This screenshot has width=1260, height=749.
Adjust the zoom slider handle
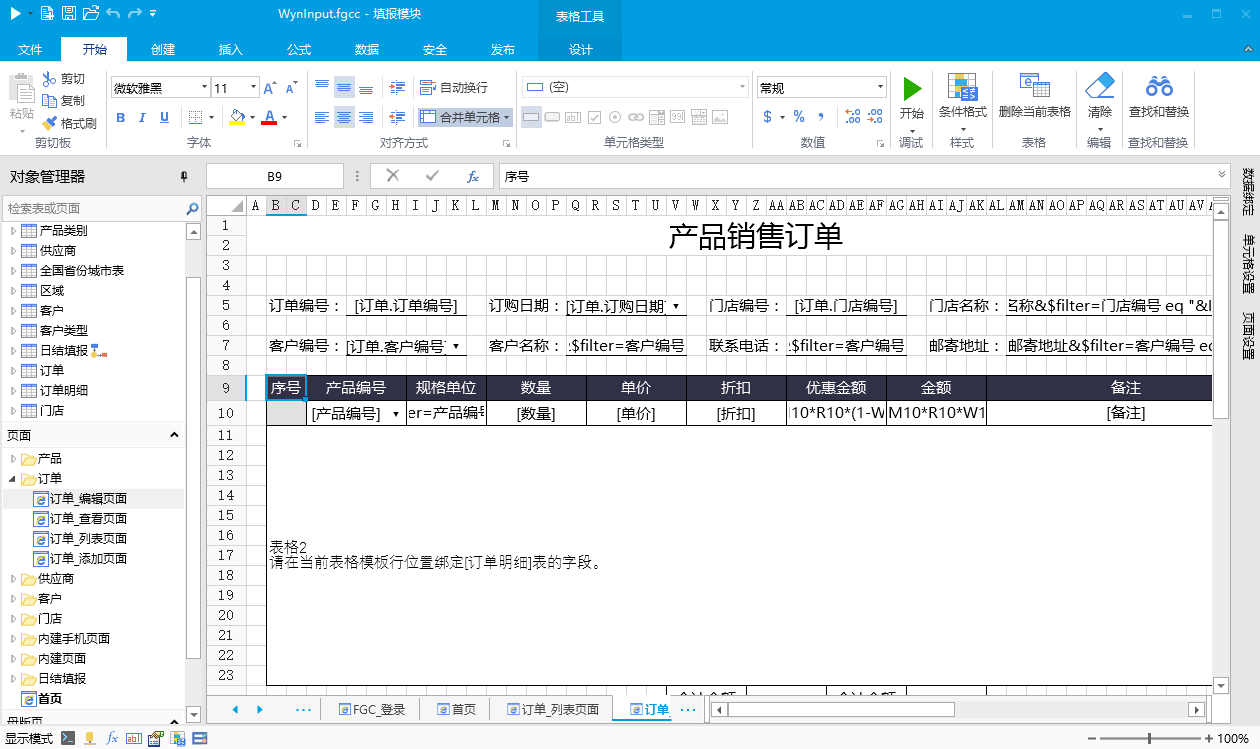1150,738
